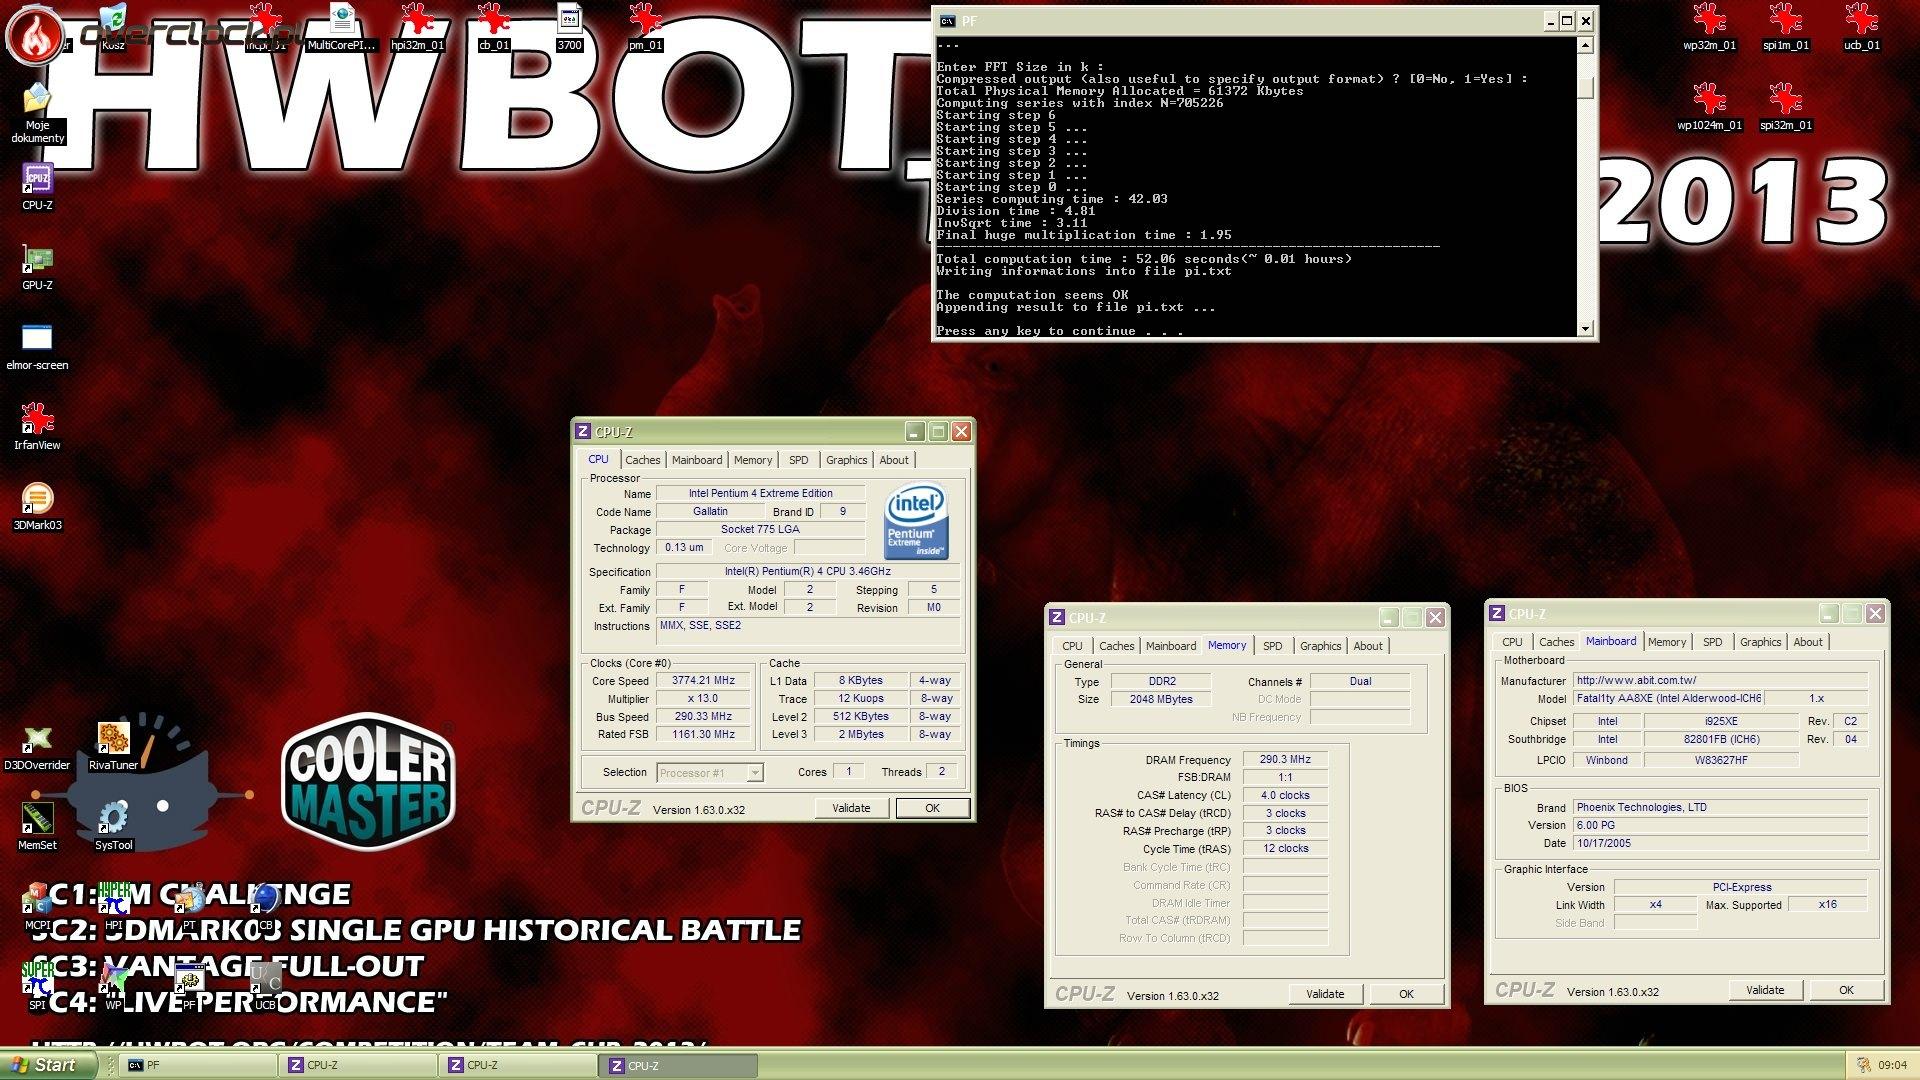This screenshot has width=1920, height=1080.
Task: Click Validate in the Mainboard window
Action: [1765, 990]
